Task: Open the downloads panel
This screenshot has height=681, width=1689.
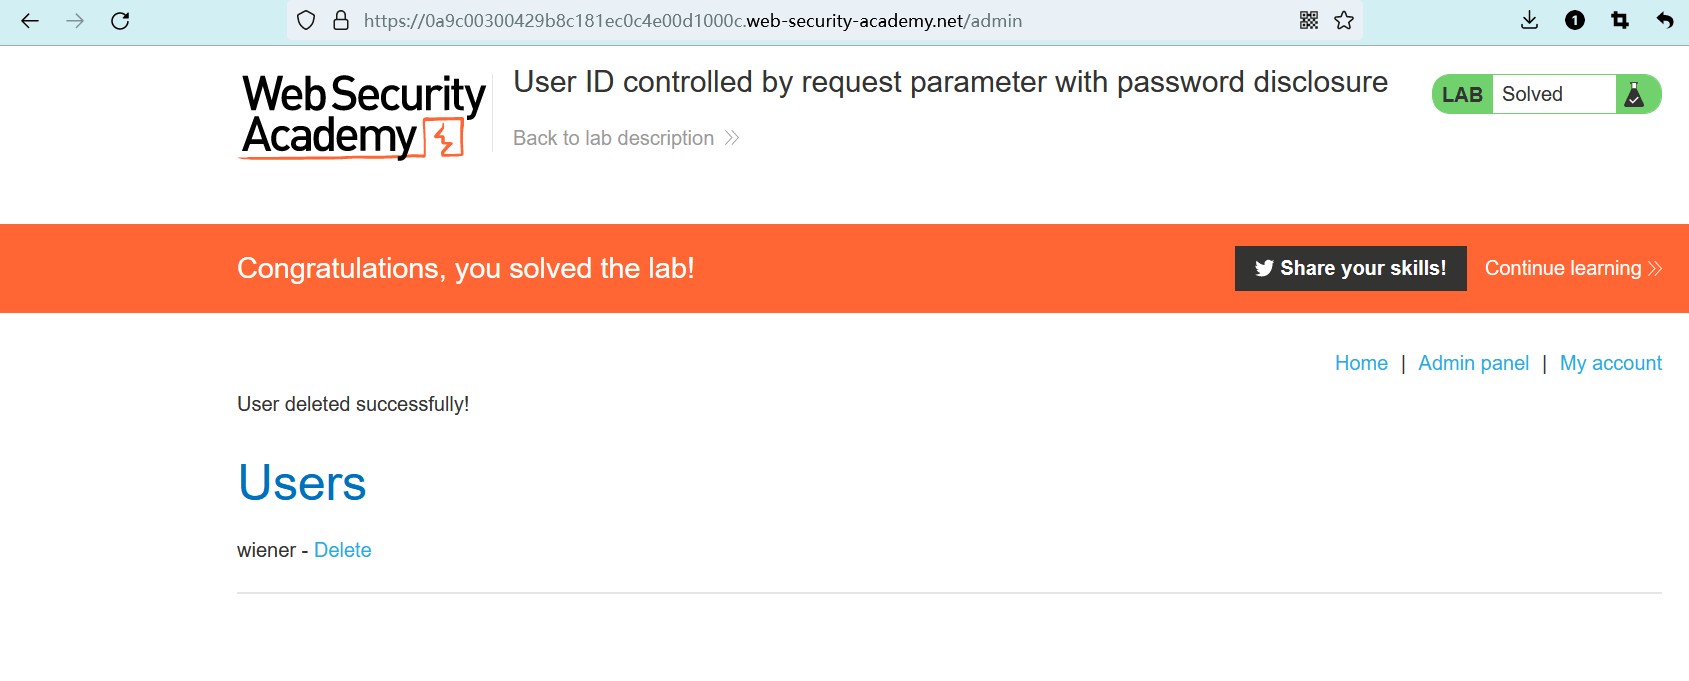Action: [x=1529, y=20]
